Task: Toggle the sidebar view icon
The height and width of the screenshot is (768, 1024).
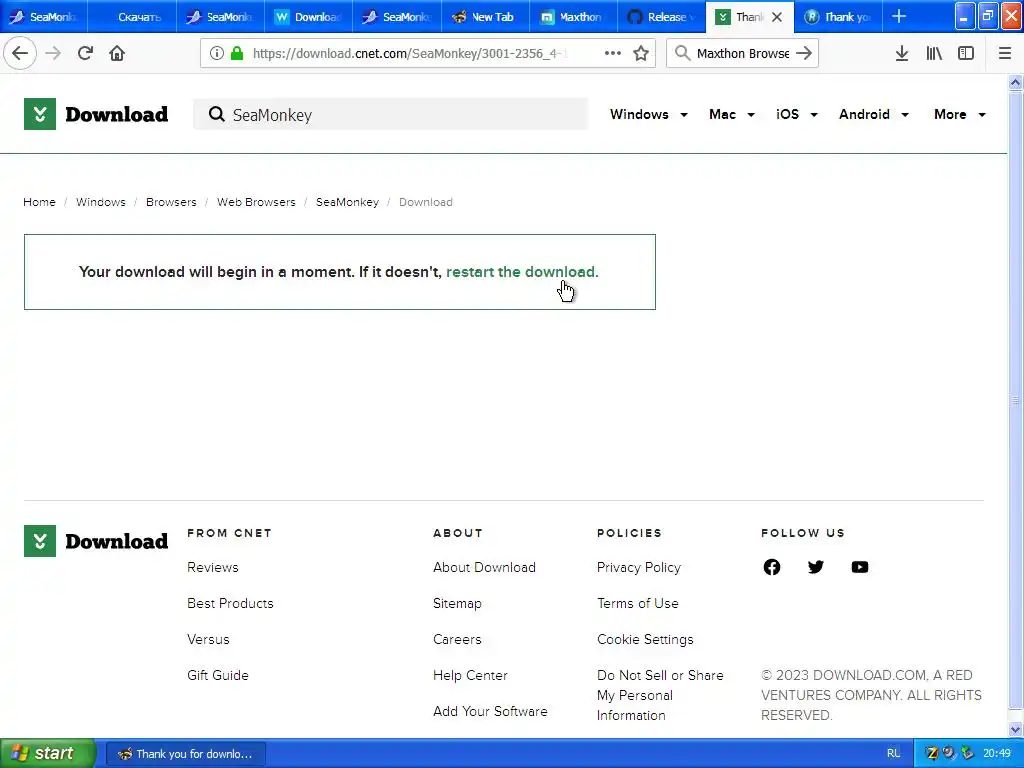Action: pos(966,54)
